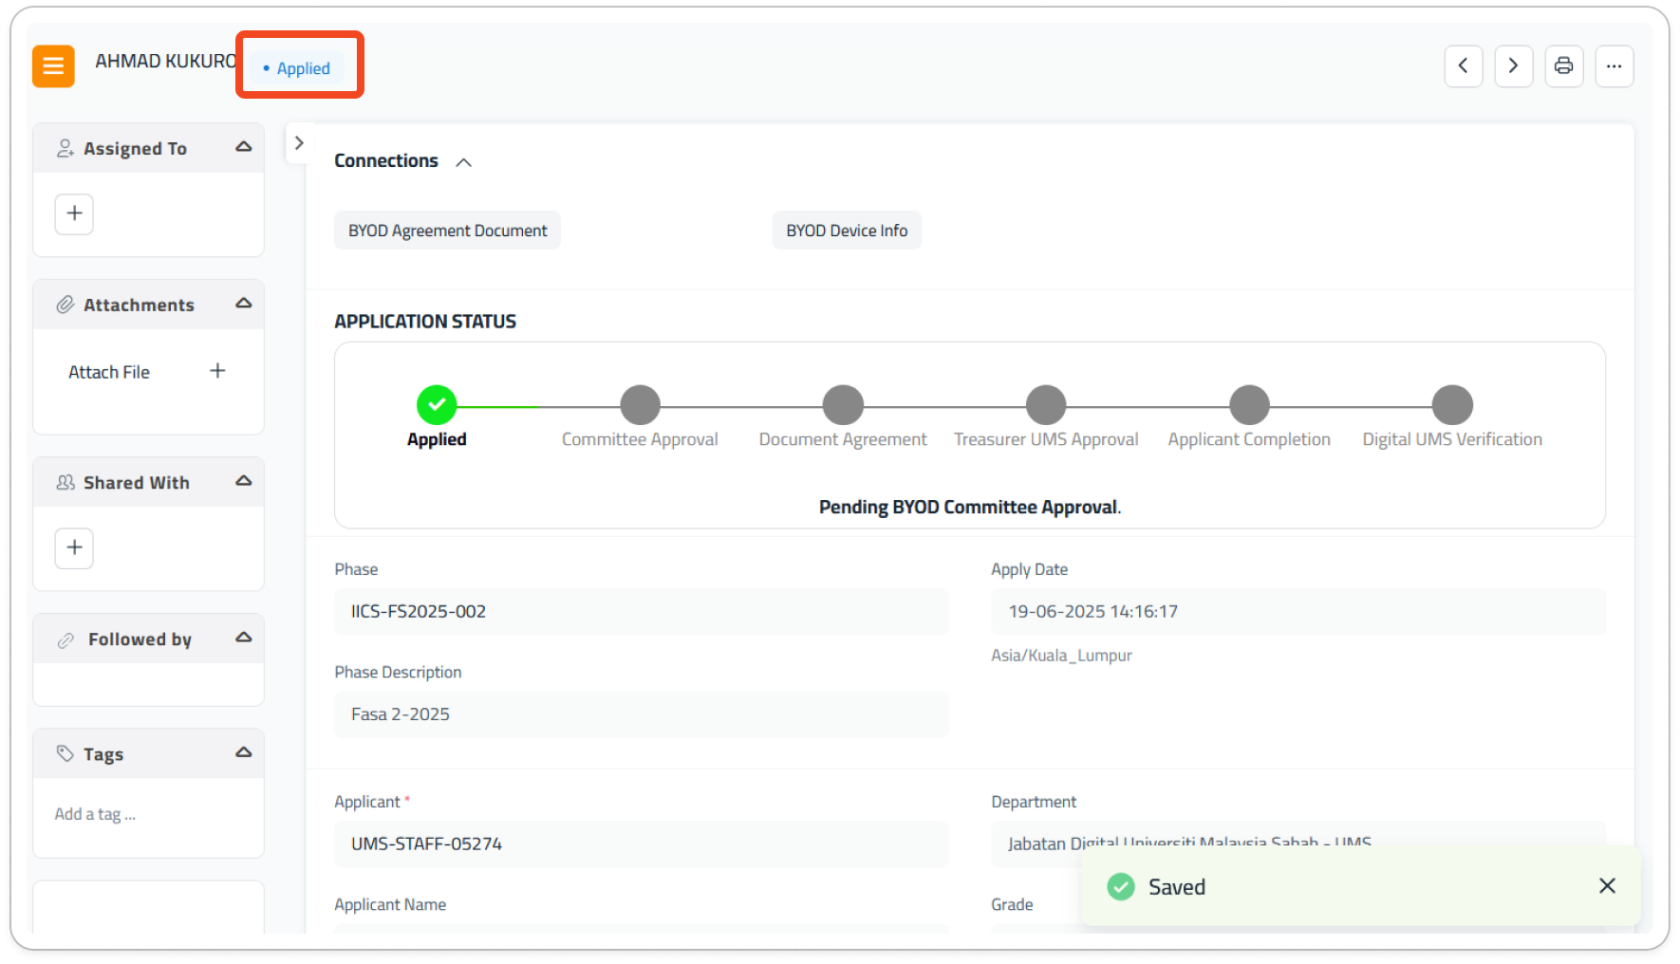
Task: Collapse the Assigned To section
Action: pyautogui.click(x=243, y=147)
